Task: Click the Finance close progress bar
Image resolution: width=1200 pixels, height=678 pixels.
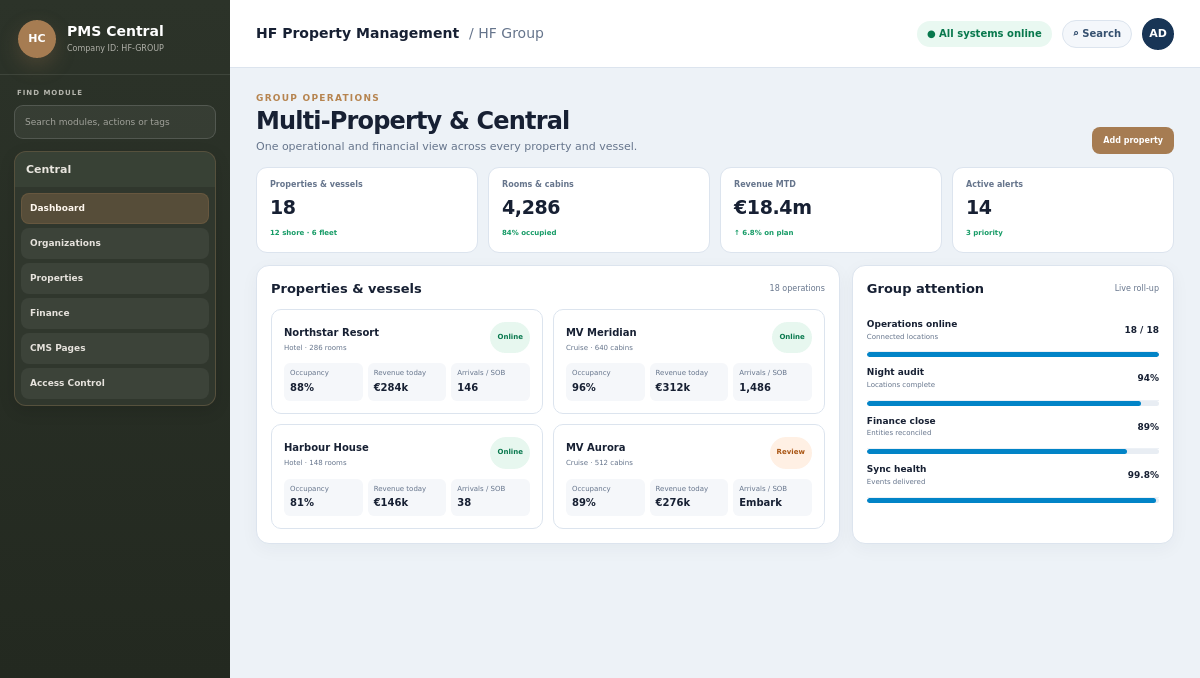Action: click(1013, 451)
